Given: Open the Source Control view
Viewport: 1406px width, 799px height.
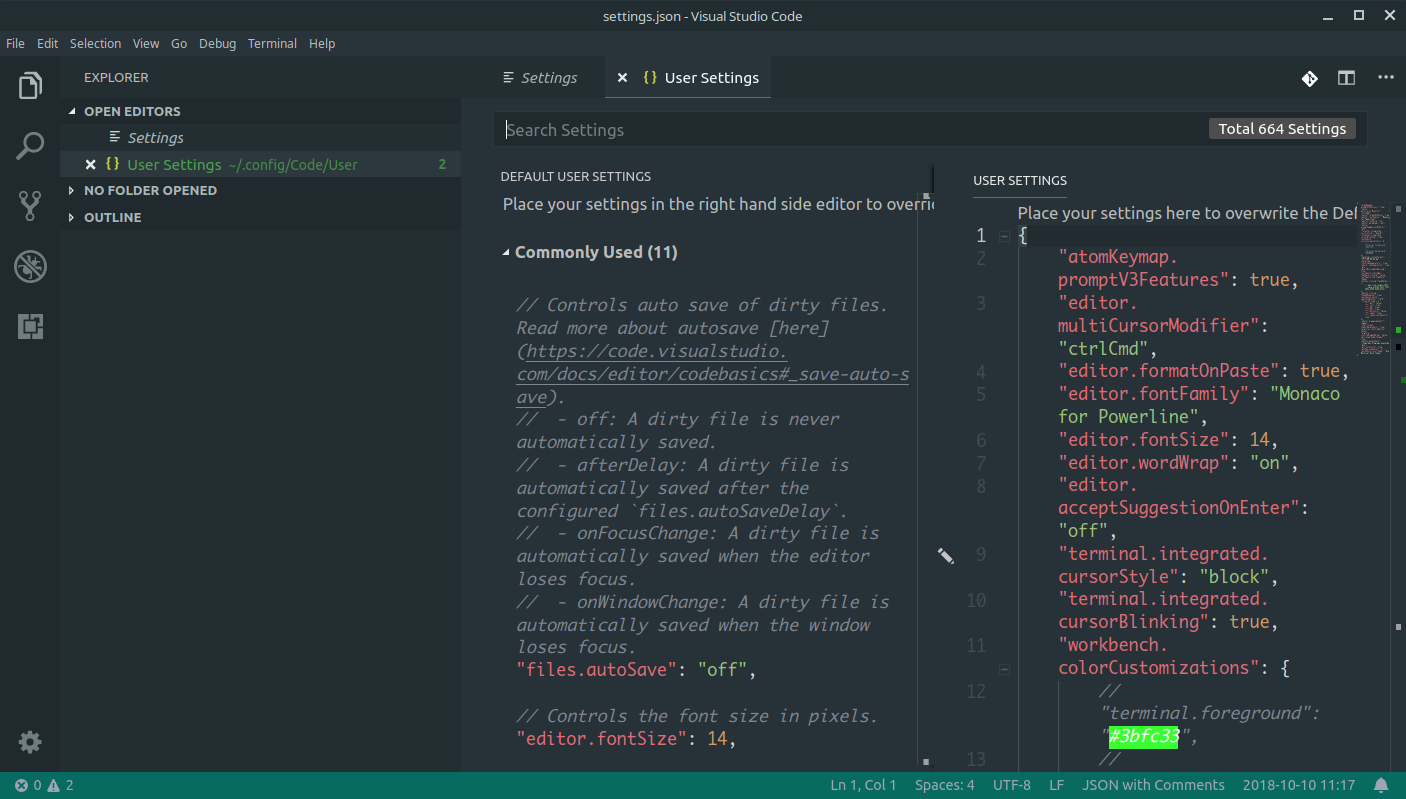Looking at the screenshot, I should click(30, 206).
